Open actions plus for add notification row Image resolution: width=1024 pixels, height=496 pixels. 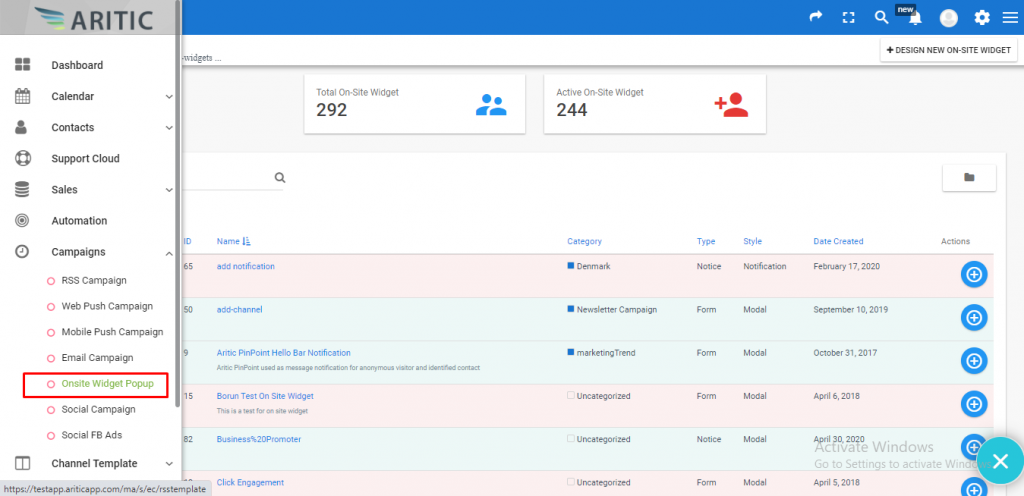point(974,274)
